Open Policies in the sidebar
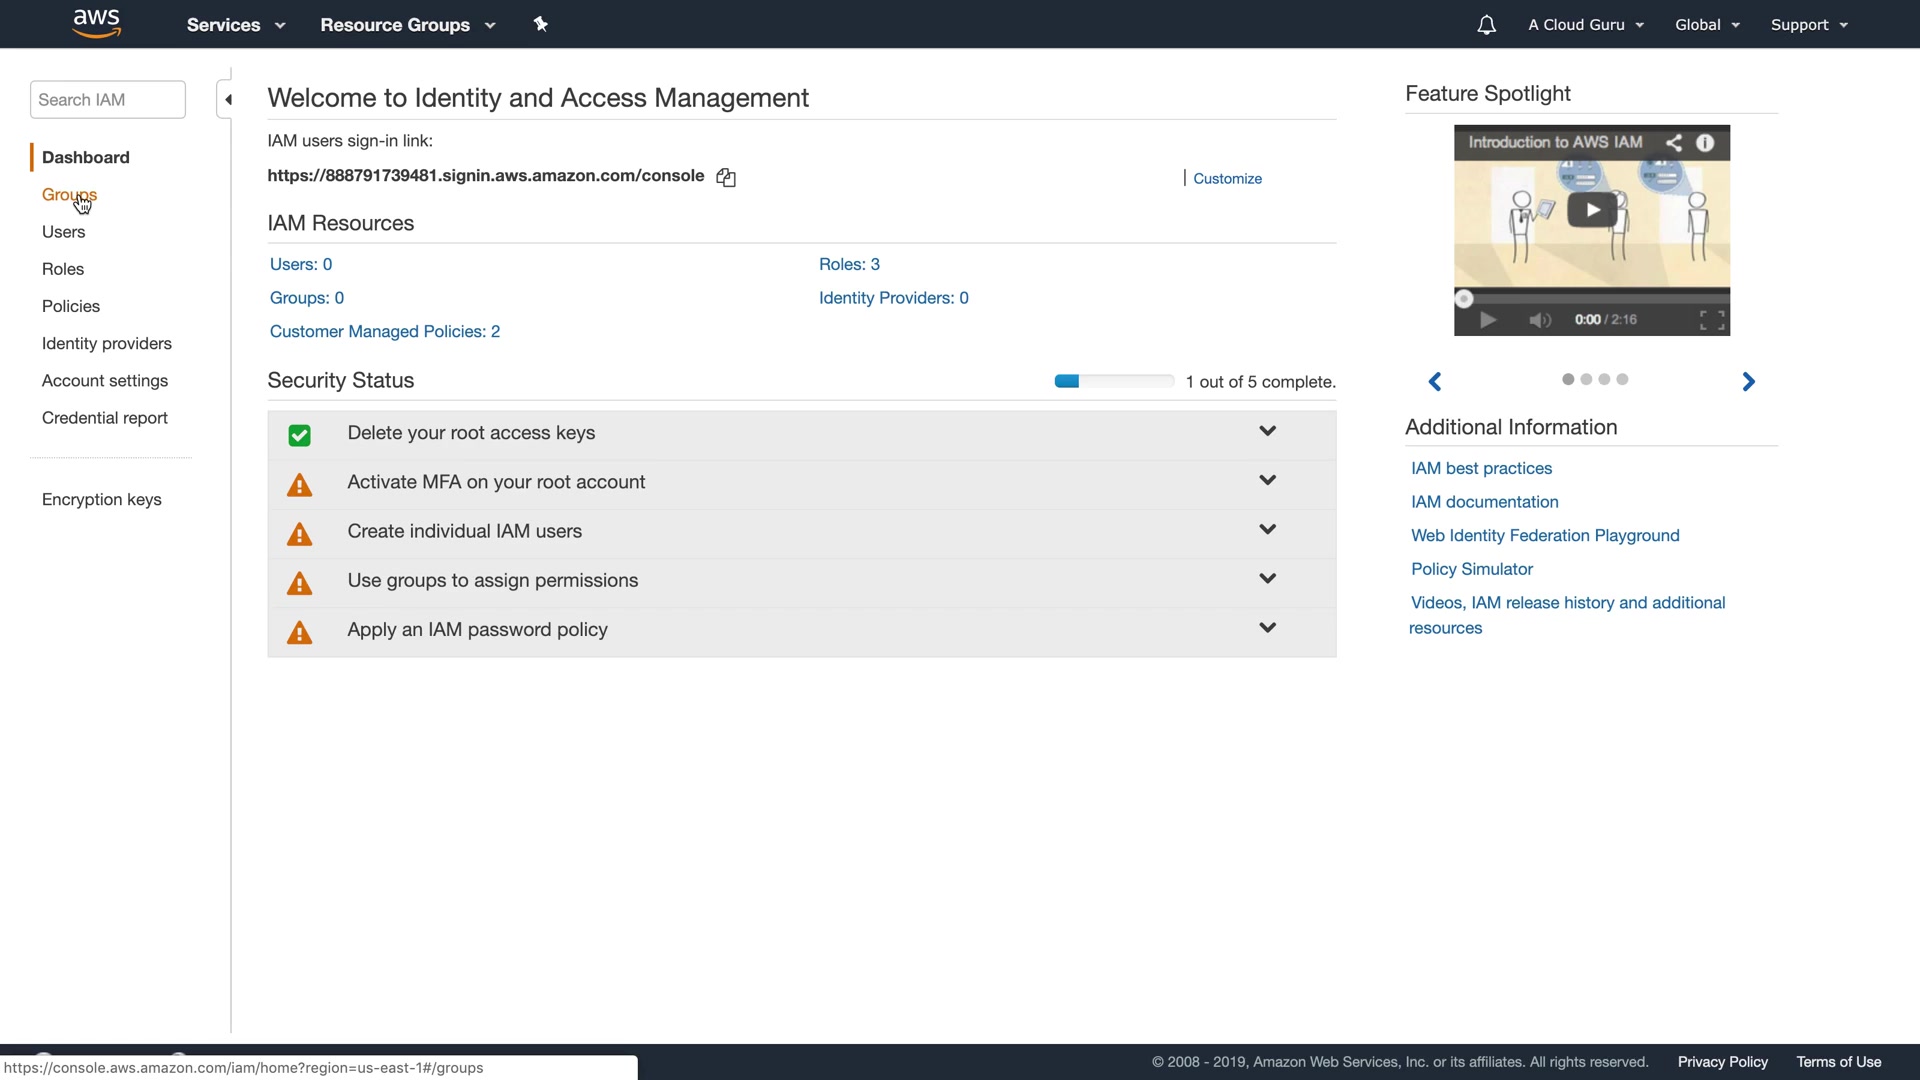 (71, 306)
